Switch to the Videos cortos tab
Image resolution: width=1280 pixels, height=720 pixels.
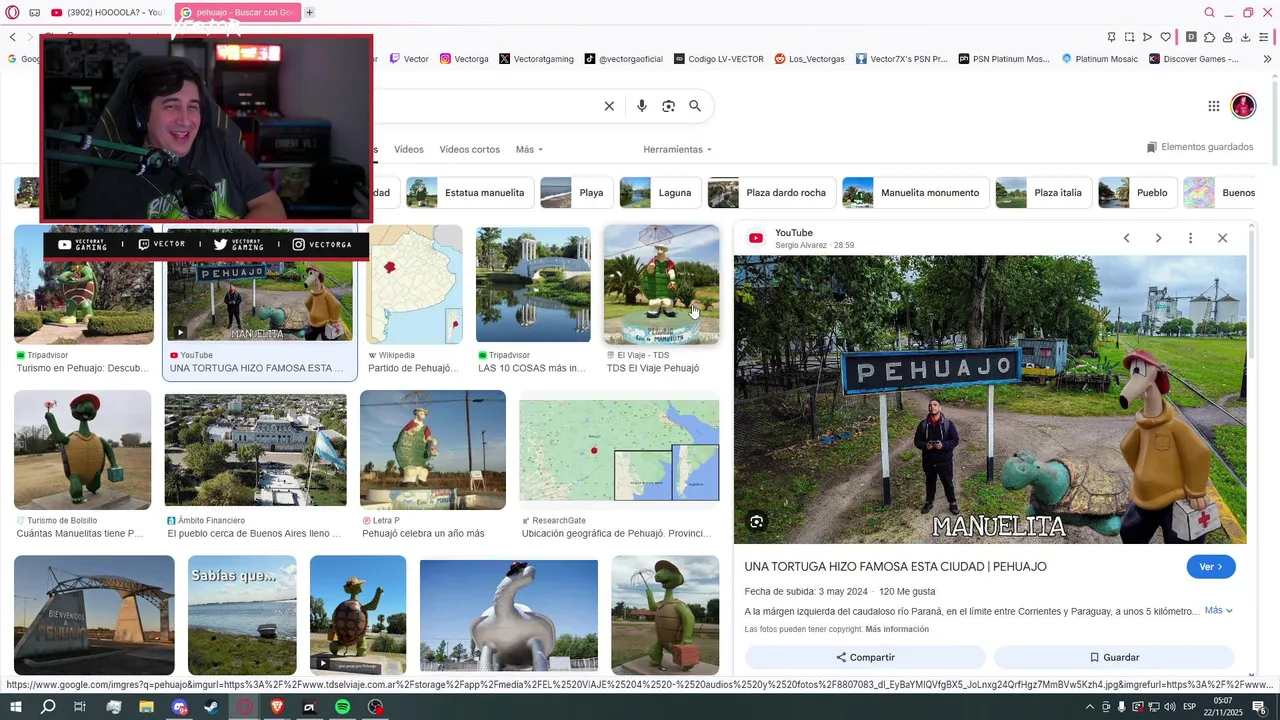pyautogui.click(x=469, y=149)
